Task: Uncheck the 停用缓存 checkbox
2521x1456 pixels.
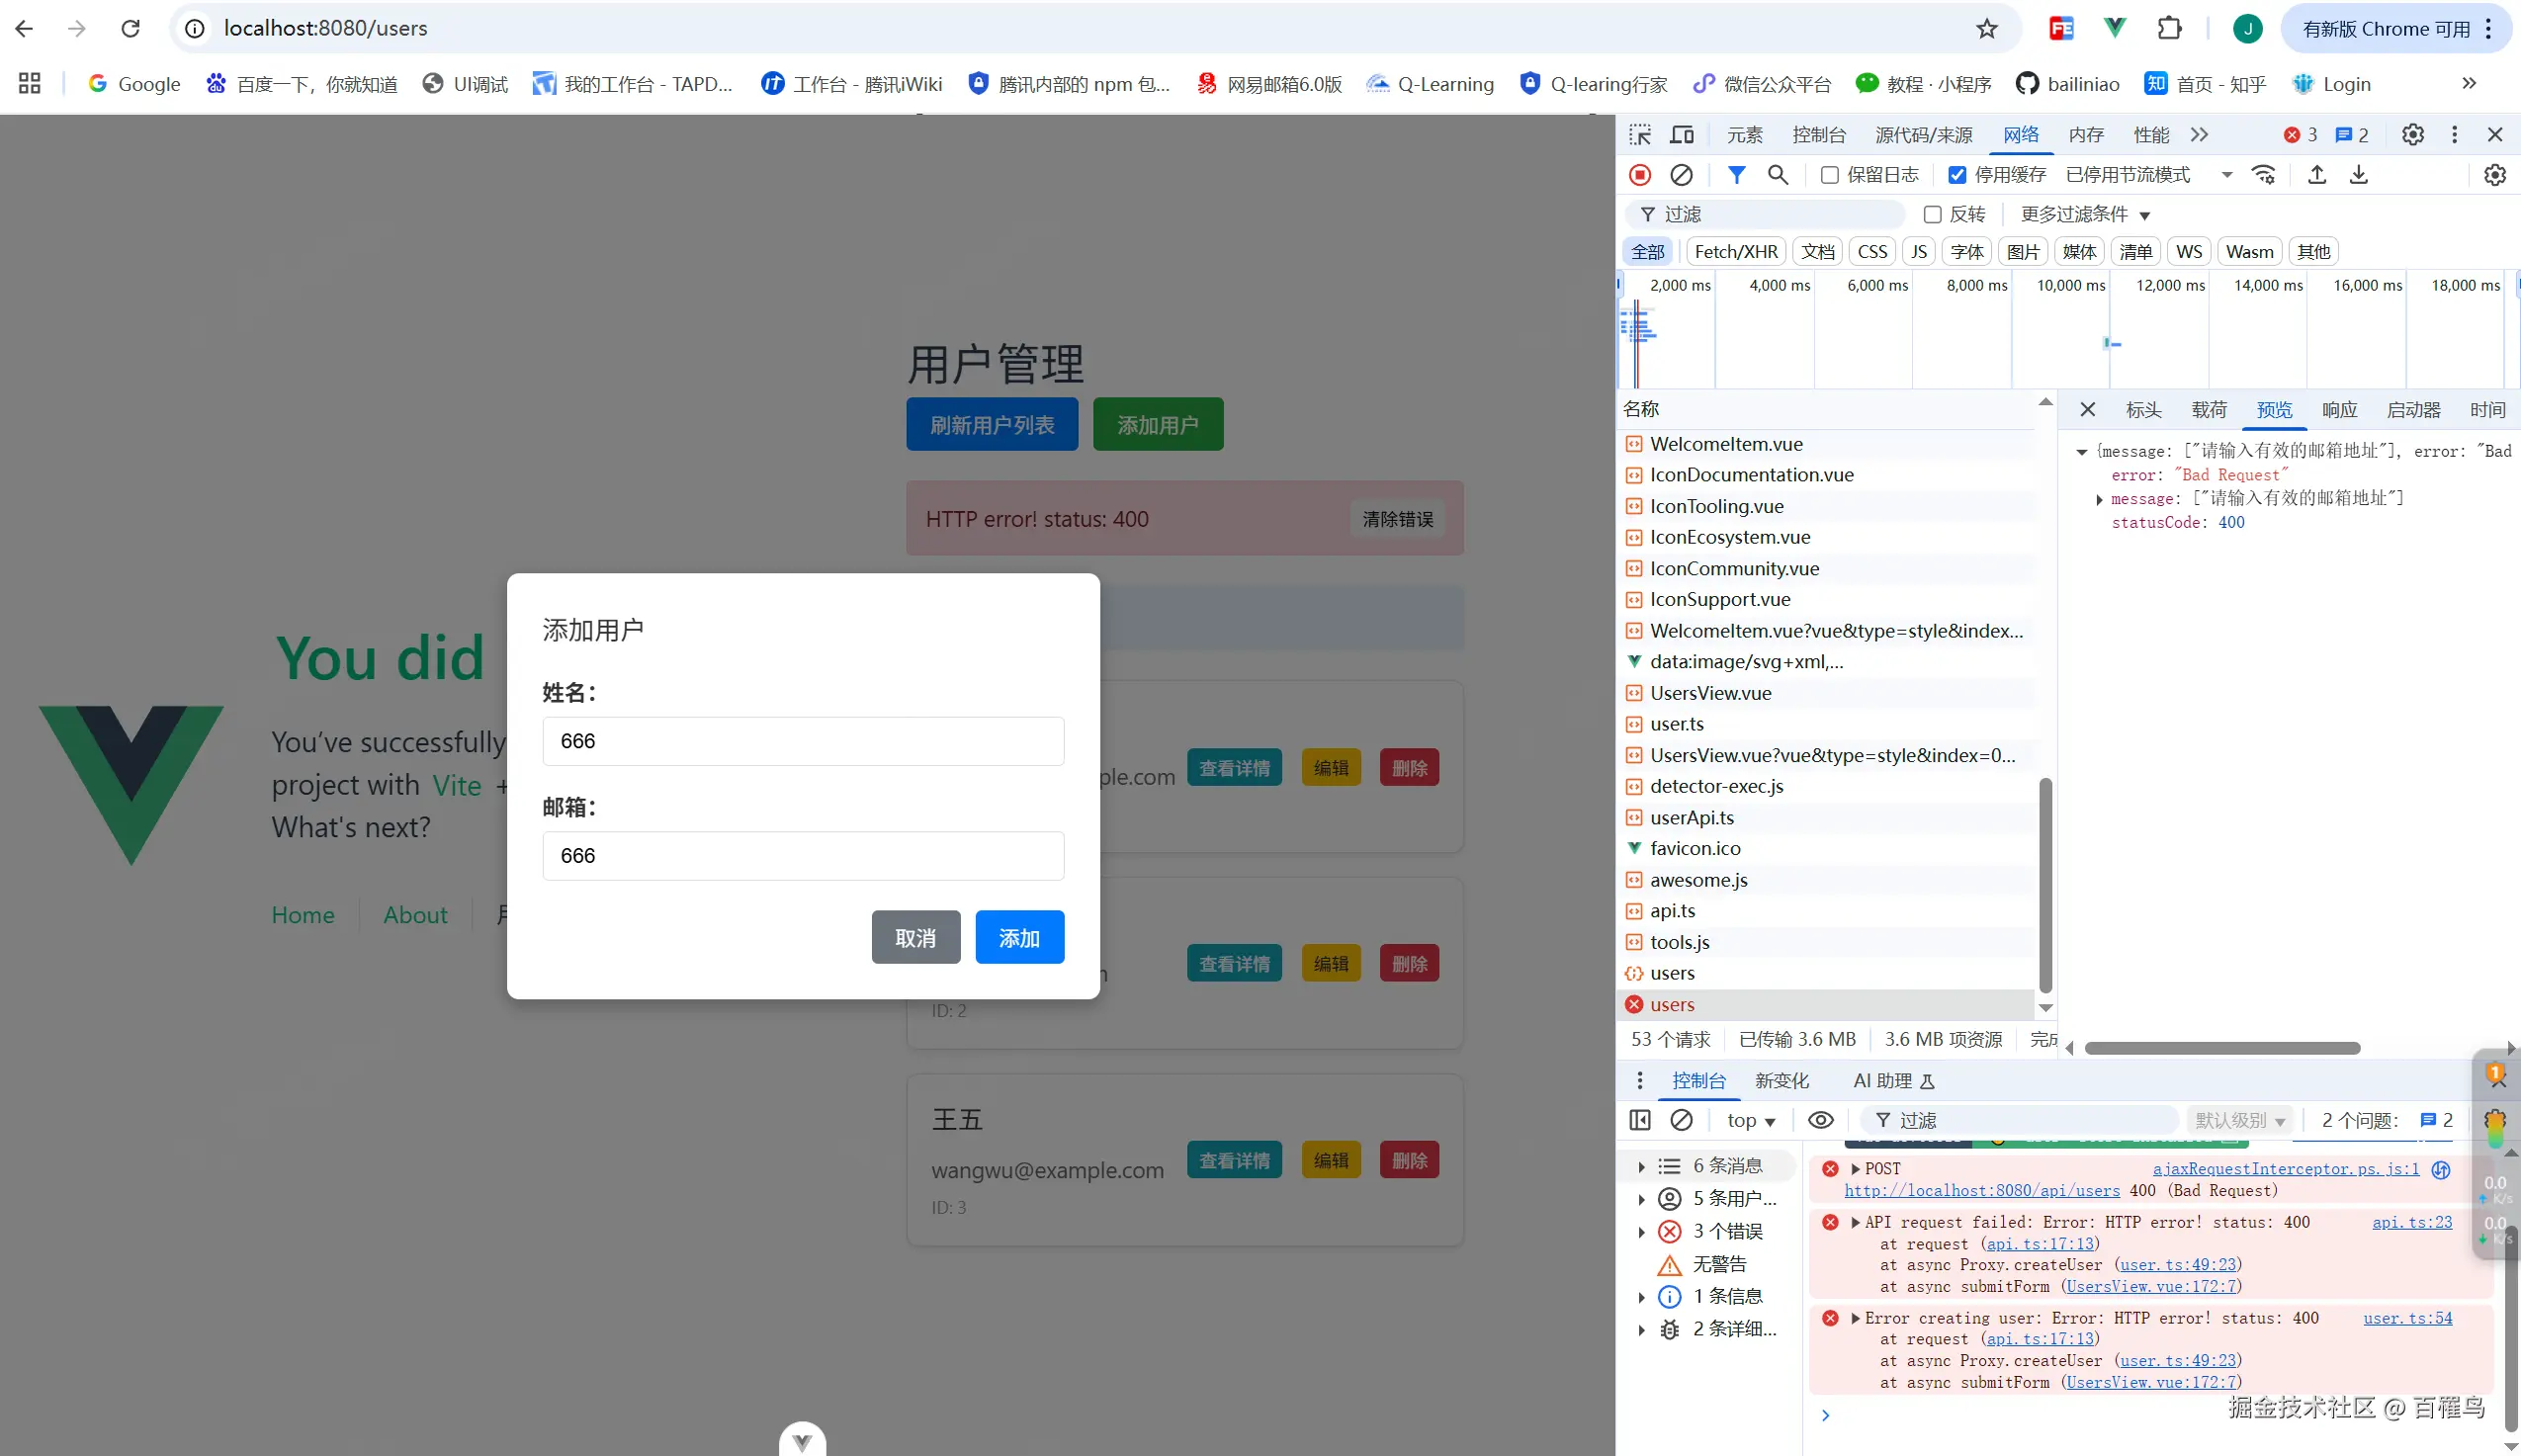Action: coord(1957,175)
